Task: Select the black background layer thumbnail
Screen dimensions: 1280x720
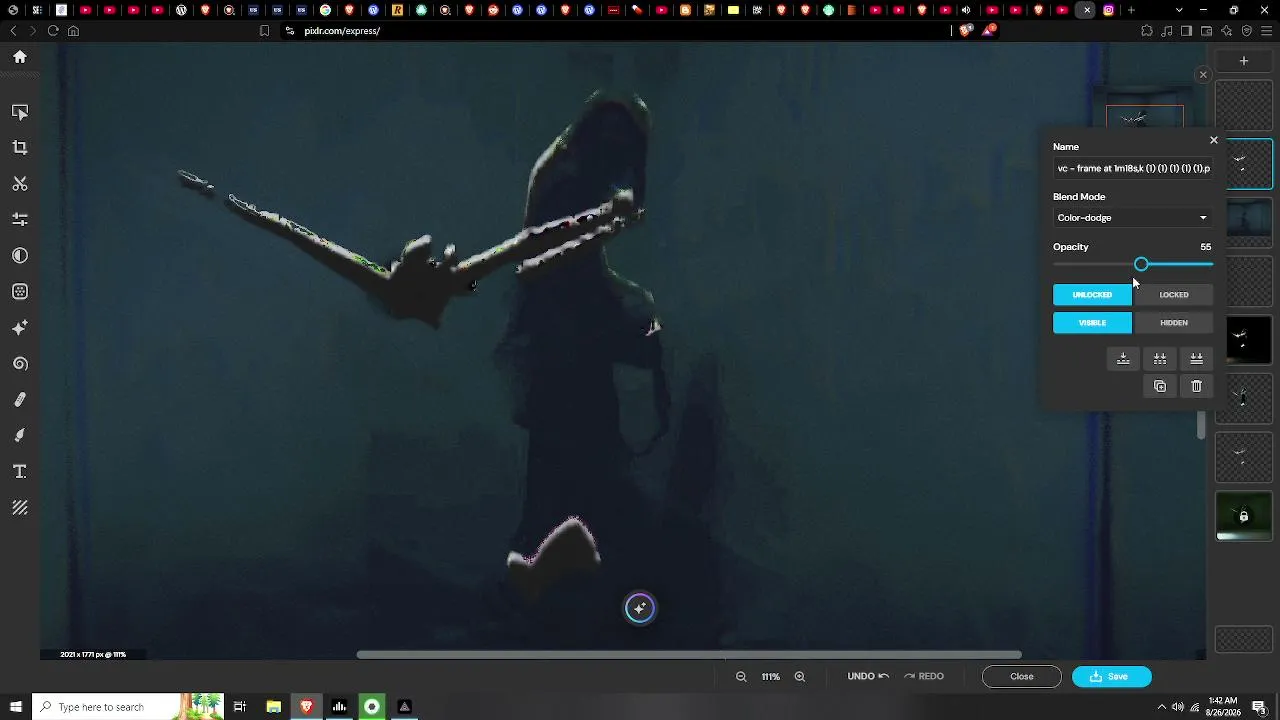Action: tap(1244, 340)
